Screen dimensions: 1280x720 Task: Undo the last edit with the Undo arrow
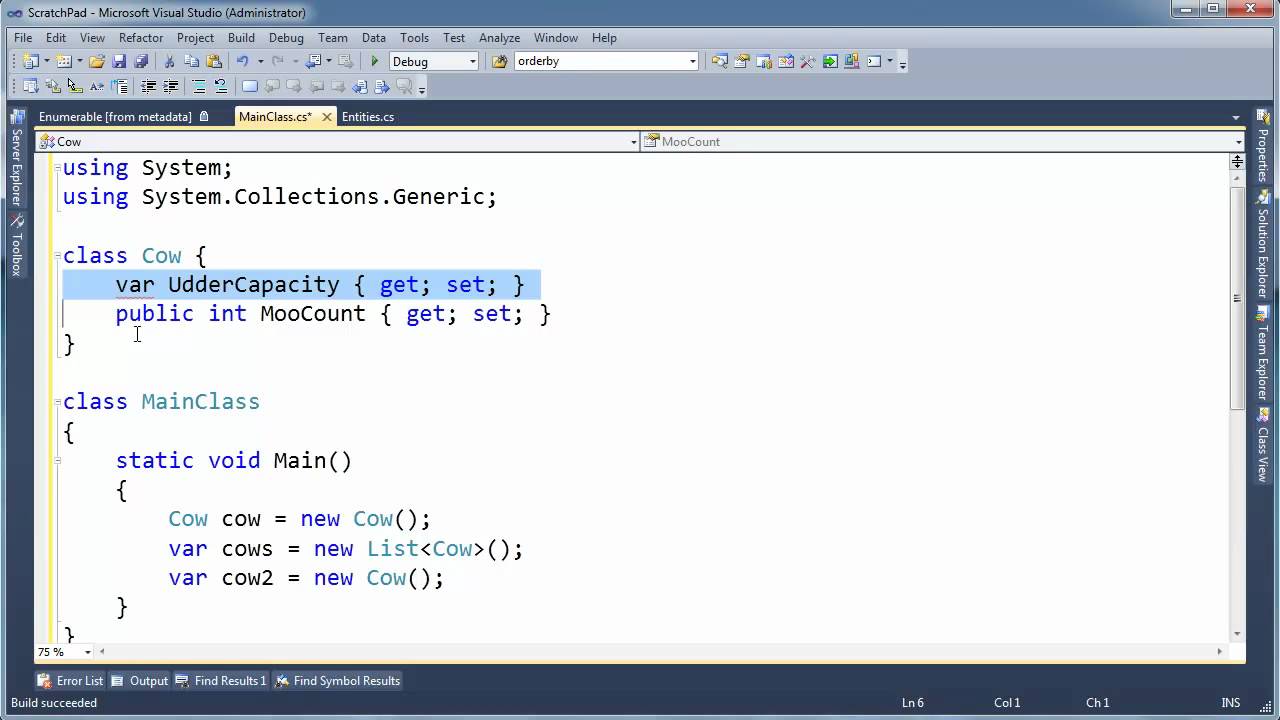[241, 62]
